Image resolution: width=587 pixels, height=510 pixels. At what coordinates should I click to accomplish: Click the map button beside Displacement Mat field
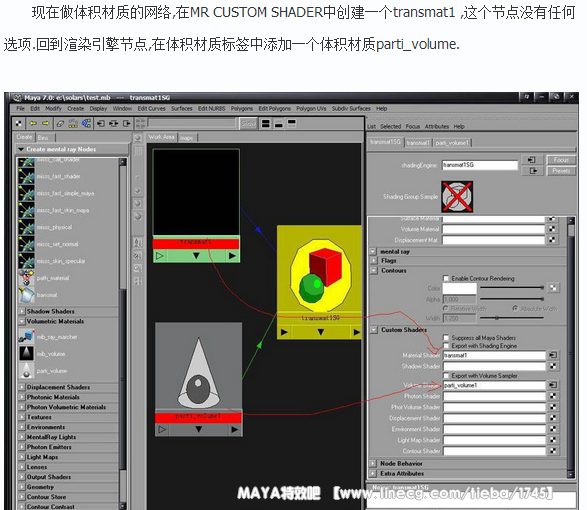[552, 240]
